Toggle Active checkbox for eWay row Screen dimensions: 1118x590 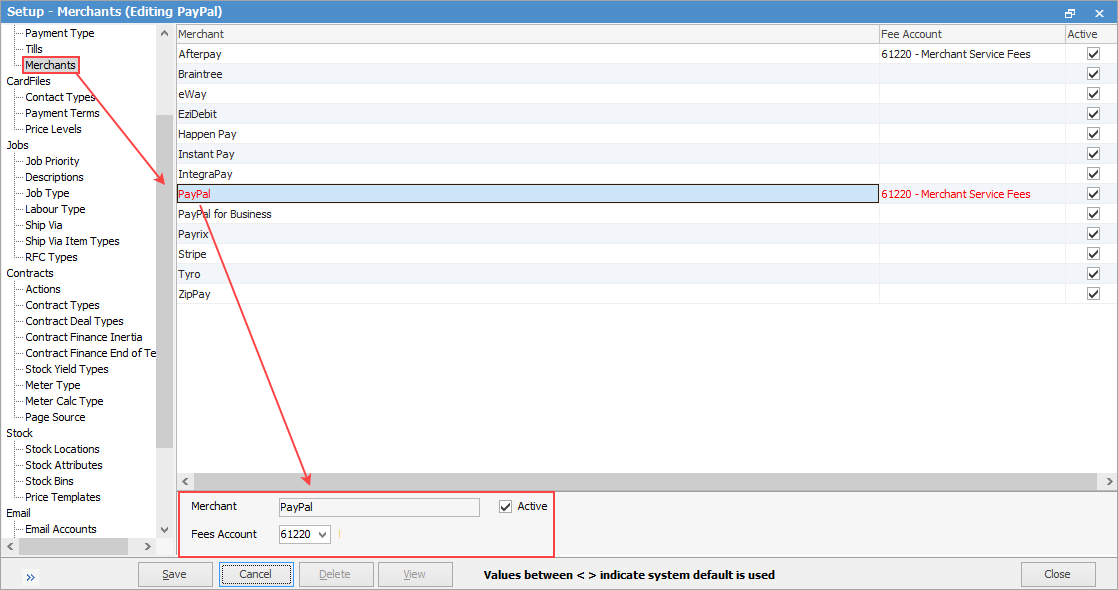[x=1093, y=93]
